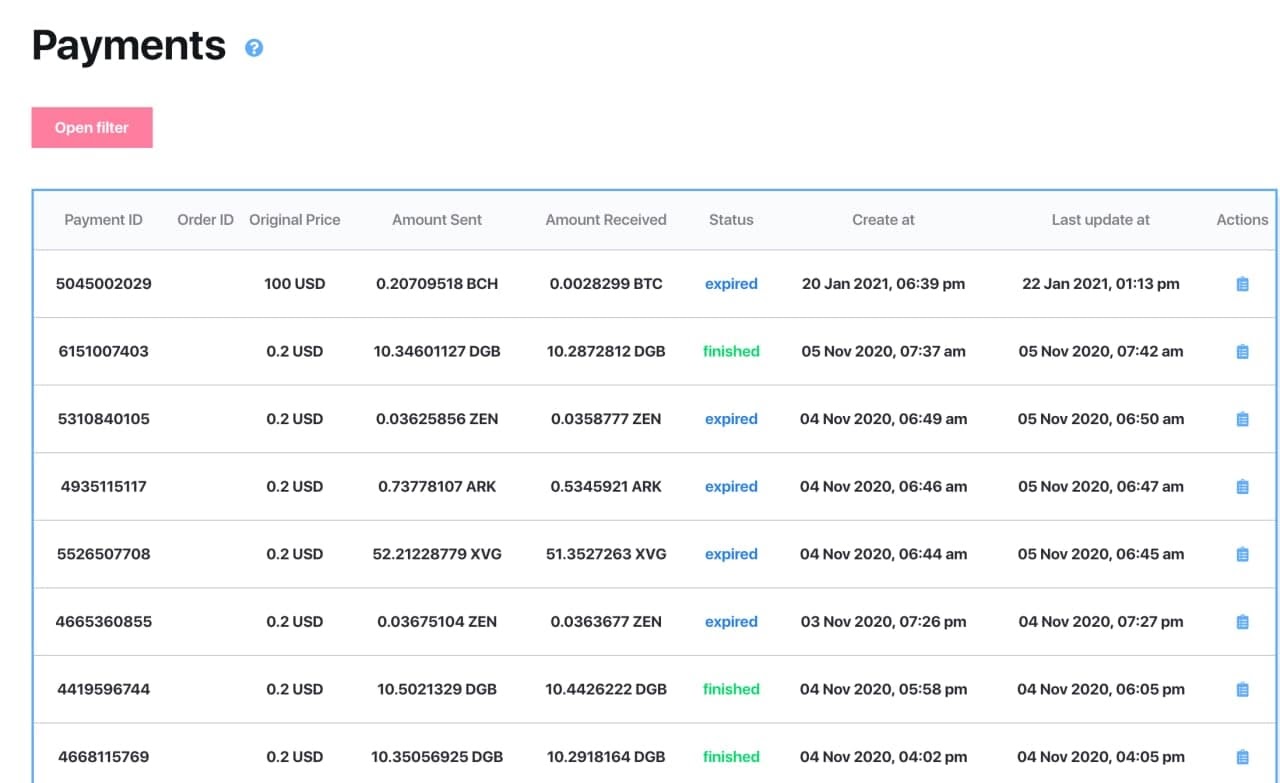Image resolution: width=1280 pixels, height=783 pixels.
Task: Open clipboard action for payment 6151007403
Action: click(x=1242, y=352)
